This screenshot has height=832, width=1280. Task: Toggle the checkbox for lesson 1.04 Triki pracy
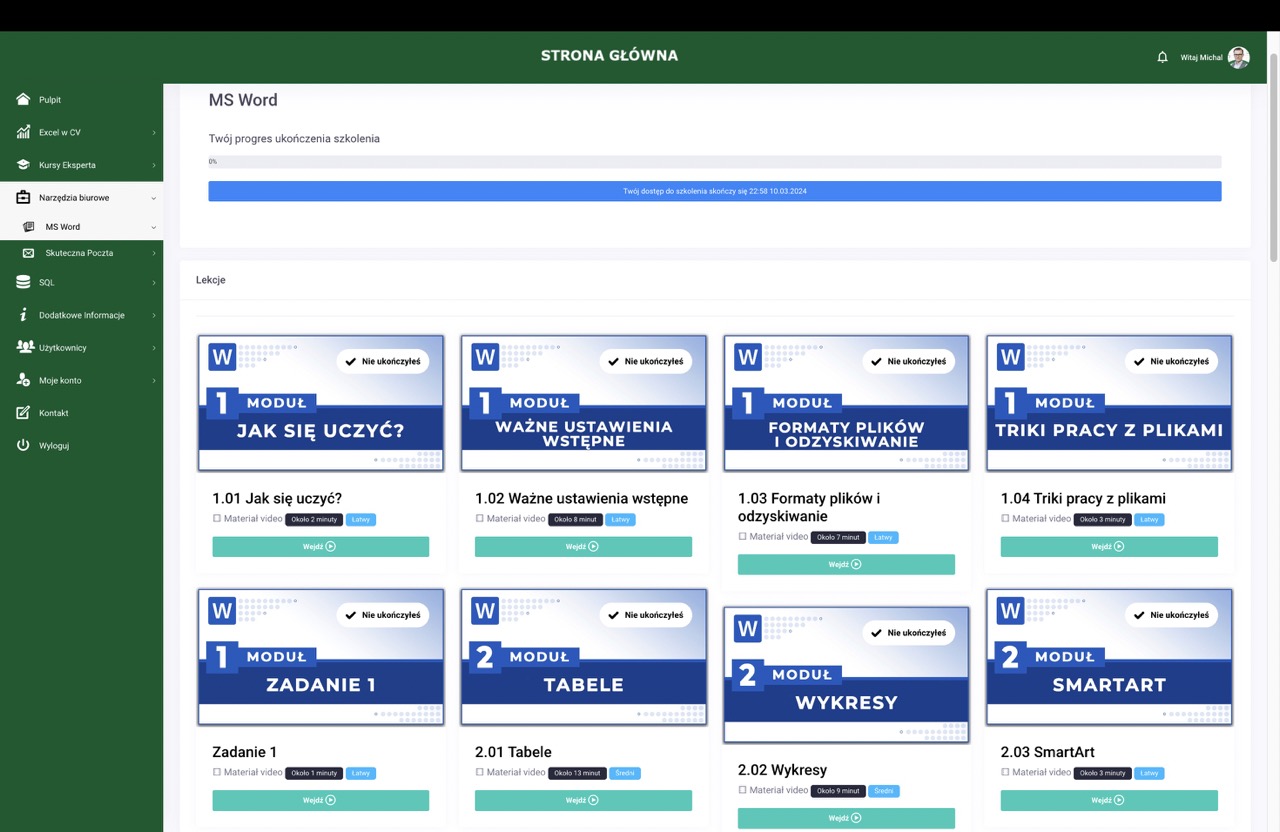pyautogui.click(x=1005, y=519)
